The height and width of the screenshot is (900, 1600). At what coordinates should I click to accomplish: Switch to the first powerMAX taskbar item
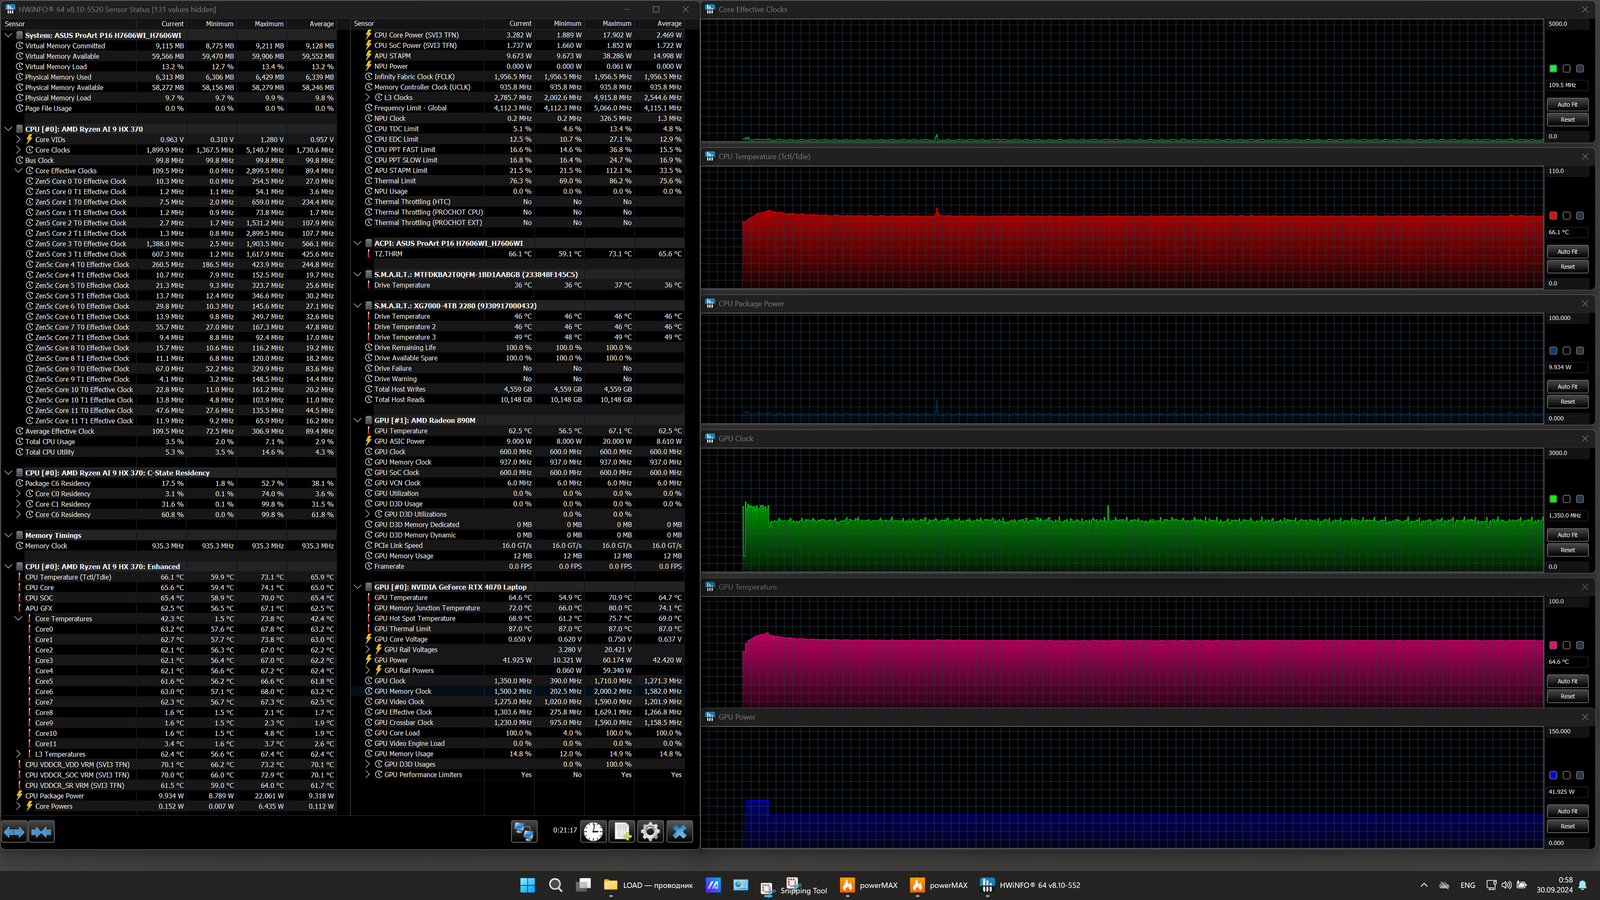(x=868, y=885)
